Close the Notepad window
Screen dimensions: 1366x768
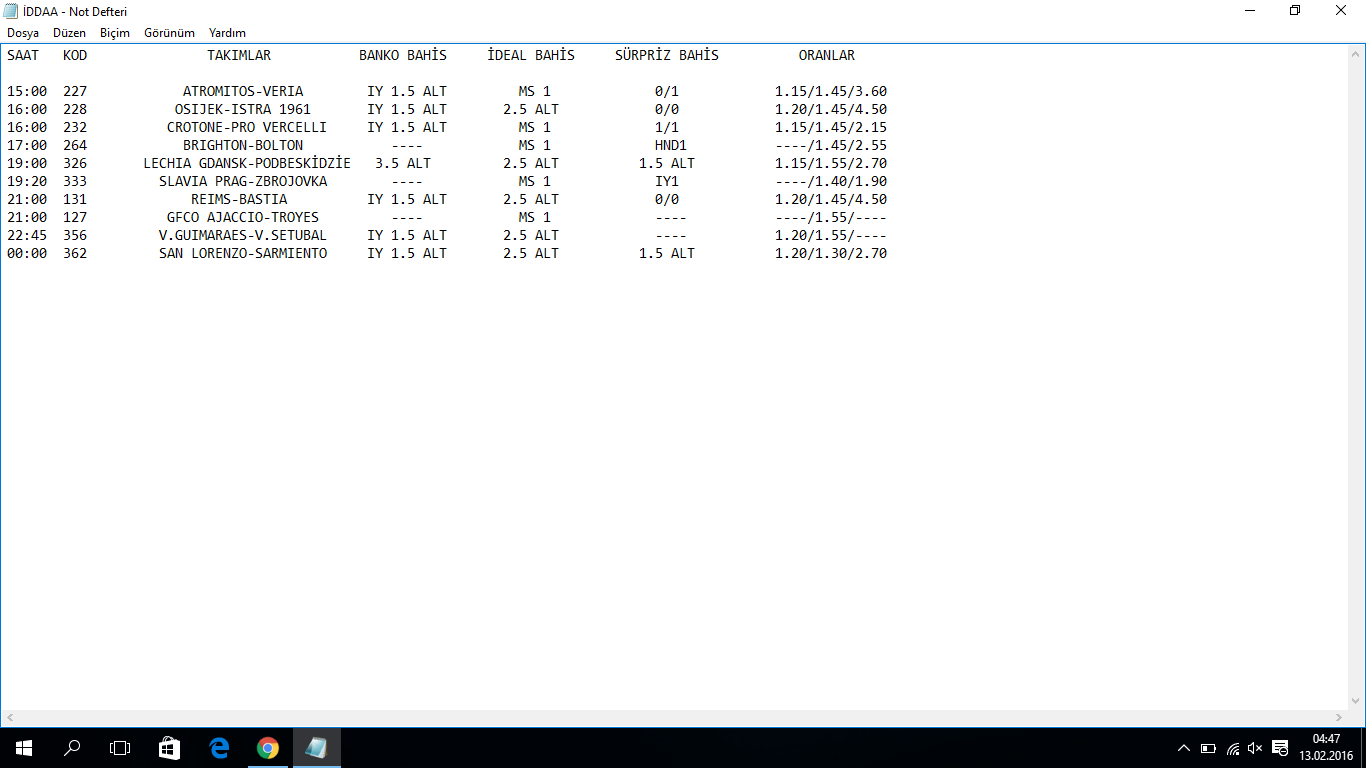pyautogui.click(x=1342, y=10)
